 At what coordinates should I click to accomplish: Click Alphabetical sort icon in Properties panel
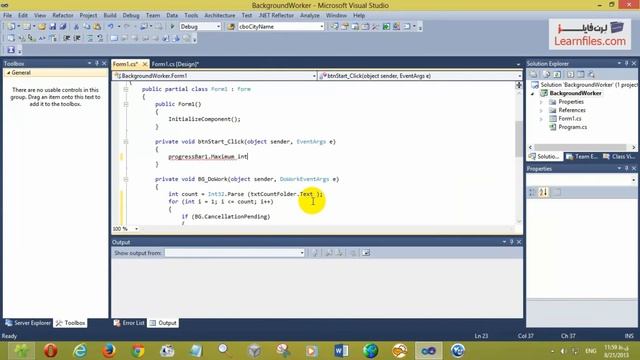point(543,192)
